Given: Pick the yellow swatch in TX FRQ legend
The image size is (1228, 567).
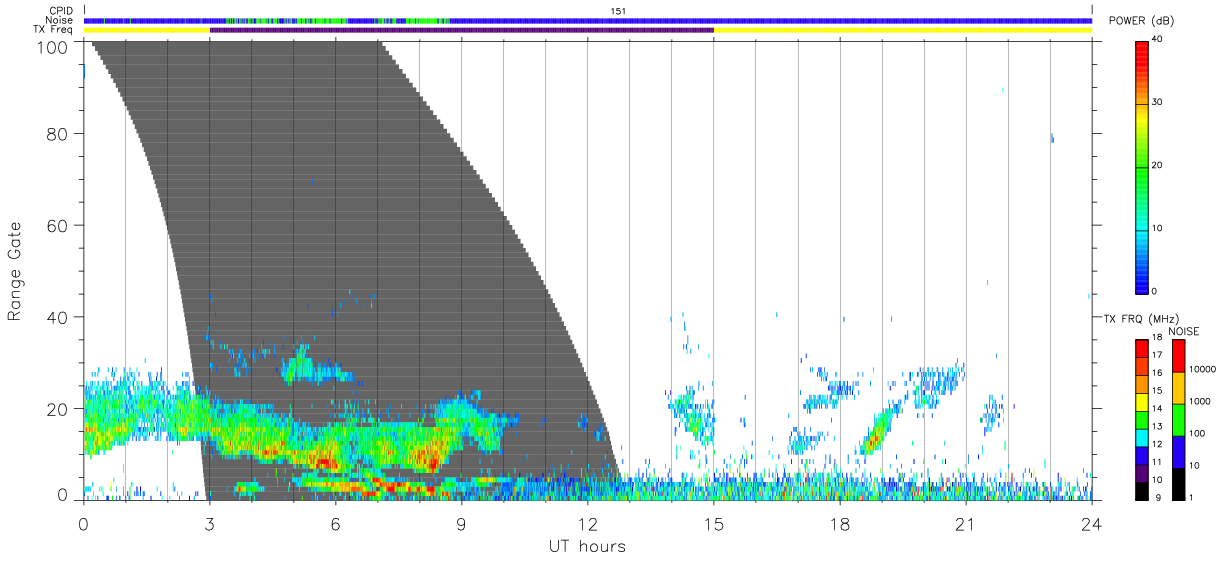Looking at the screenshot, I should pyautogui.click(x=1141, y=400).
